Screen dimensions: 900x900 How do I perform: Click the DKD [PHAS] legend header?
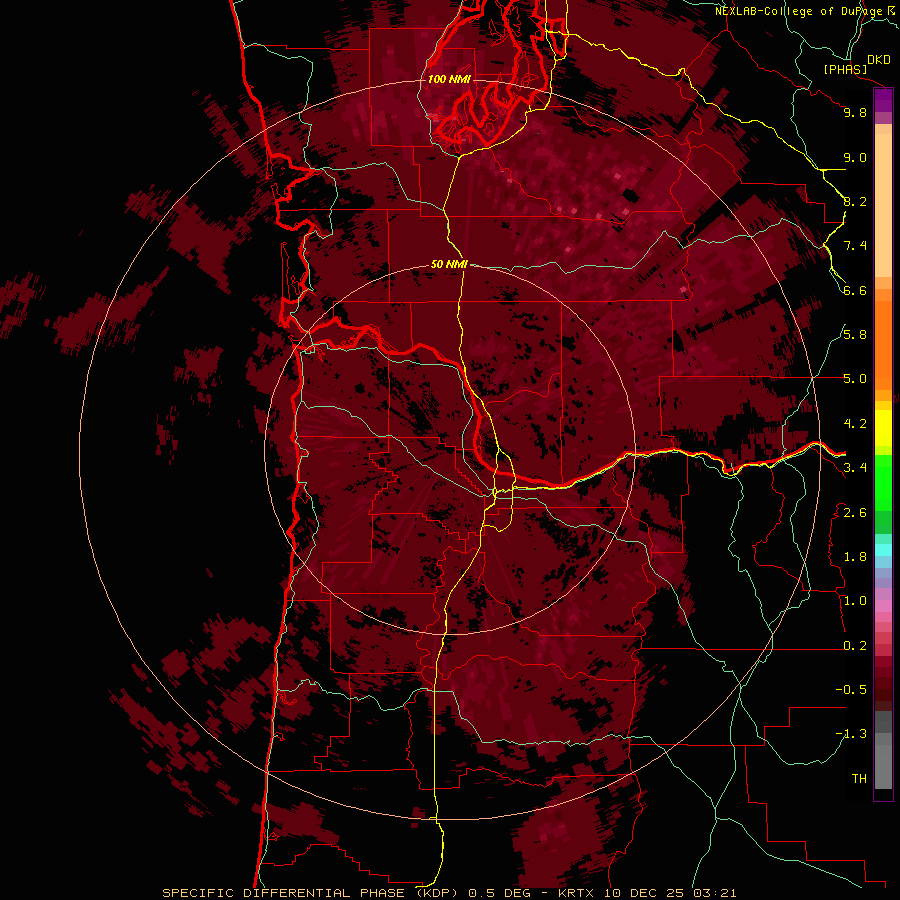click(856, 64)
